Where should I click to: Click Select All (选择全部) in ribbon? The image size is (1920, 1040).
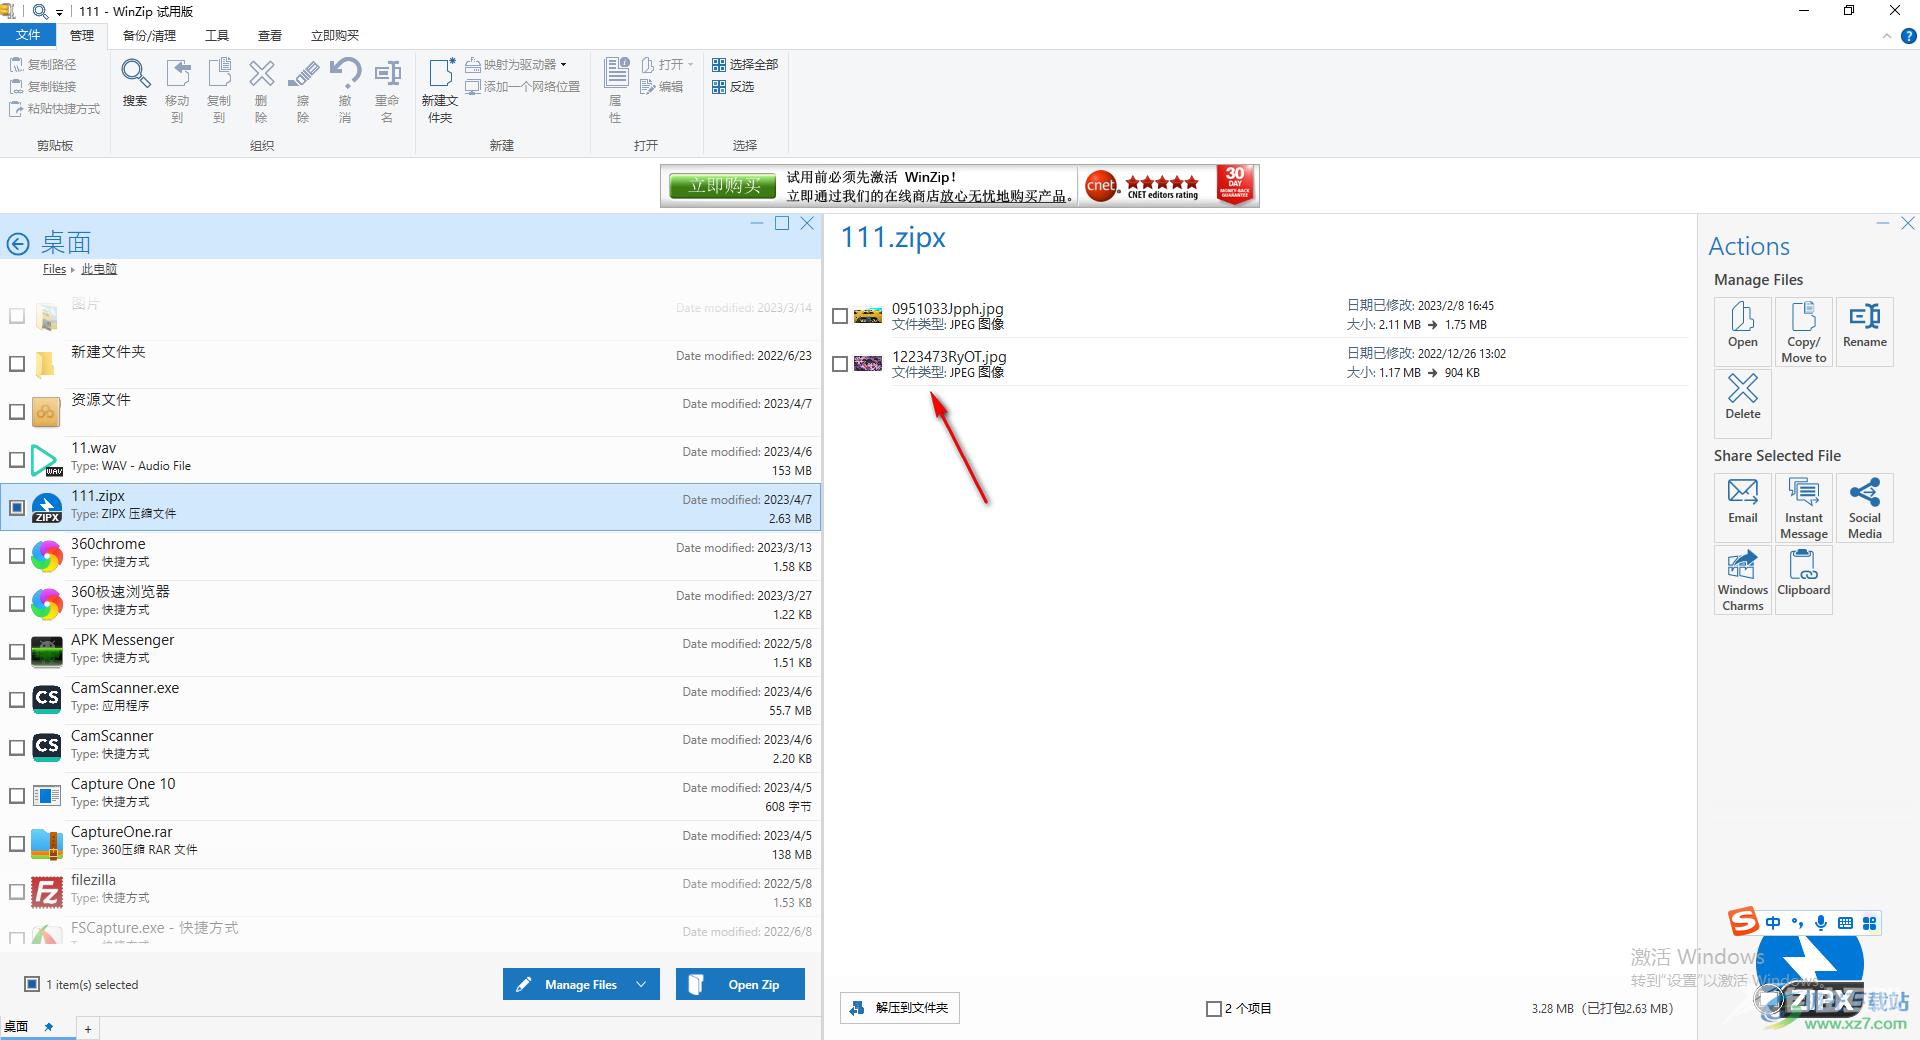pos(745,64)
